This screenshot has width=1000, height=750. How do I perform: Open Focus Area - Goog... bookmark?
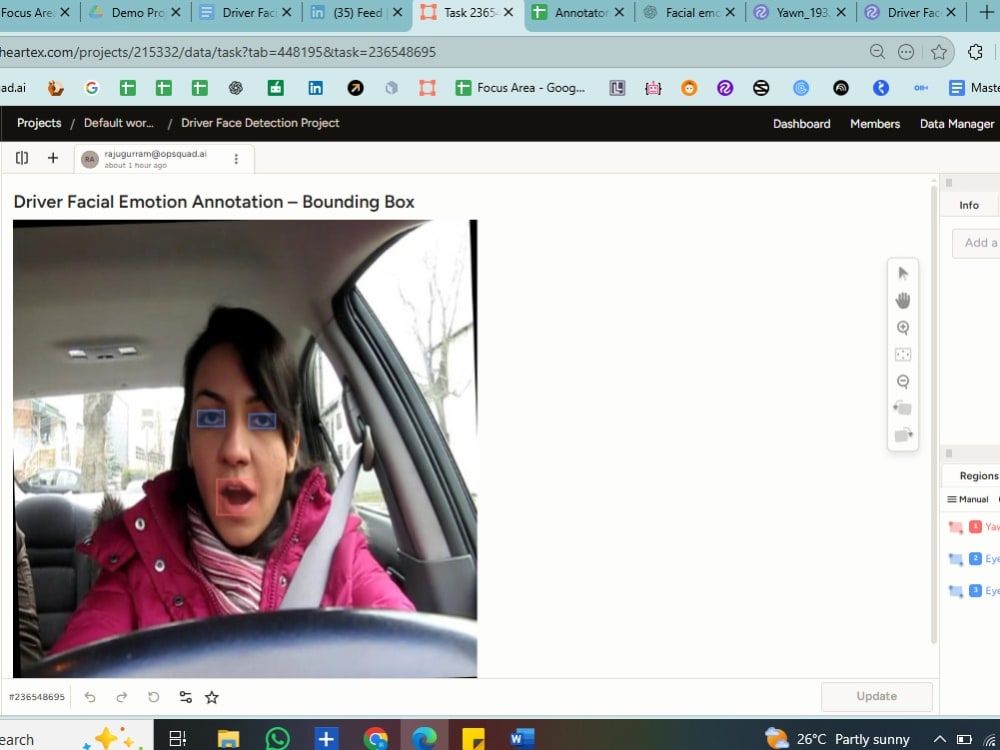[x=520, y=88]
